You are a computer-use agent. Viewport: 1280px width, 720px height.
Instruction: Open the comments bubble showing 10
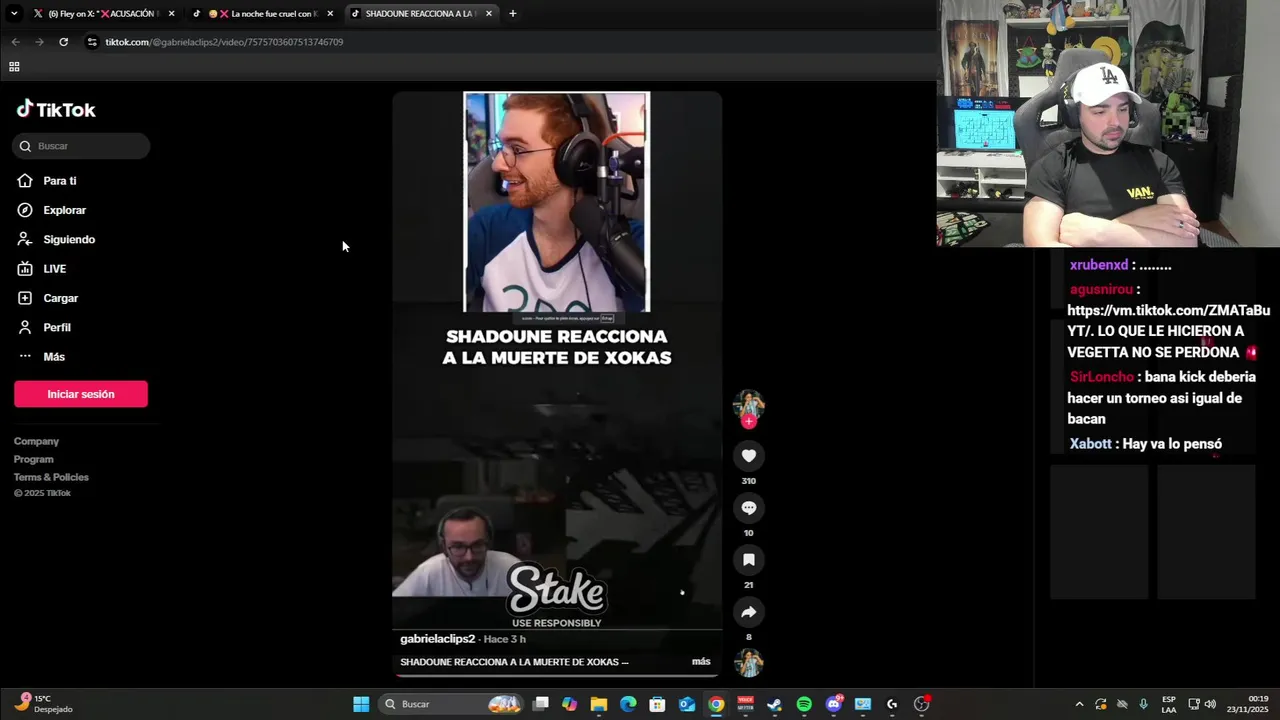click(748, 508)
